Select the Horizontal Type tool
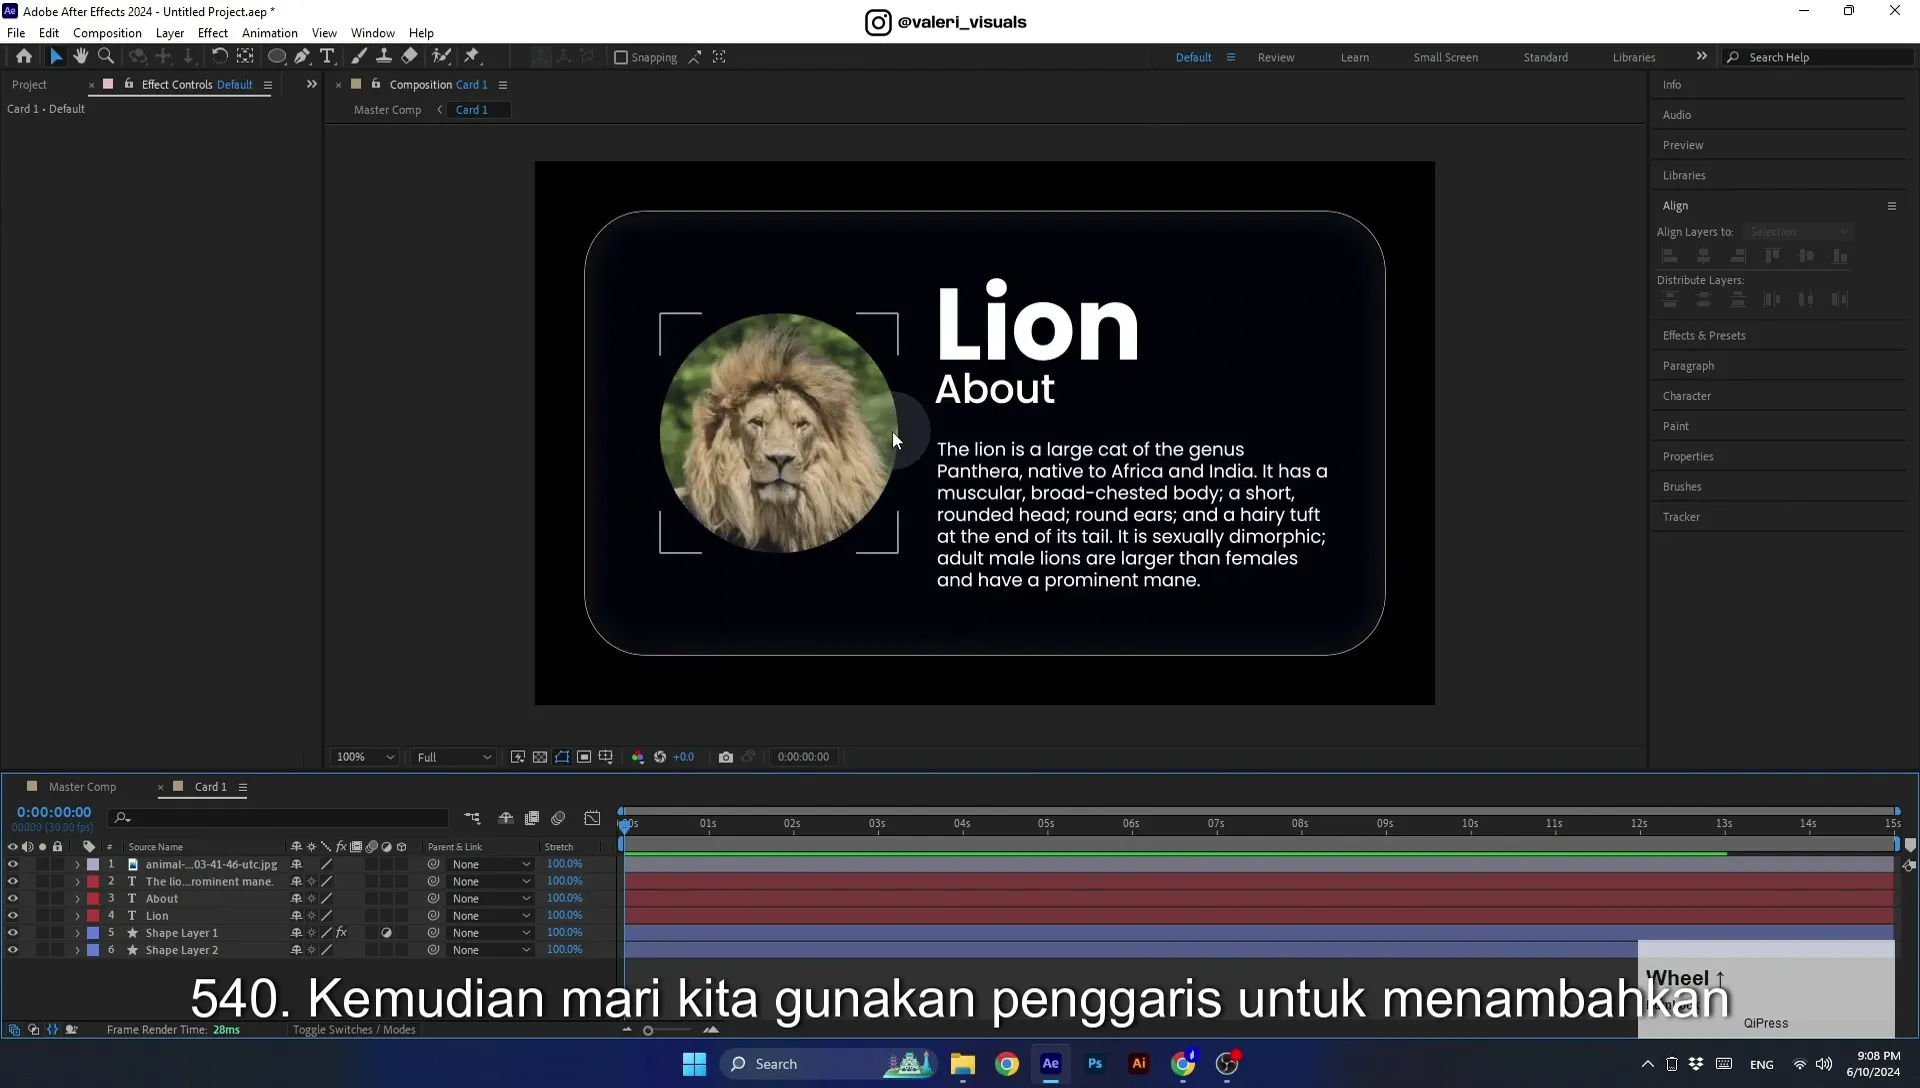 coord(327,57)
